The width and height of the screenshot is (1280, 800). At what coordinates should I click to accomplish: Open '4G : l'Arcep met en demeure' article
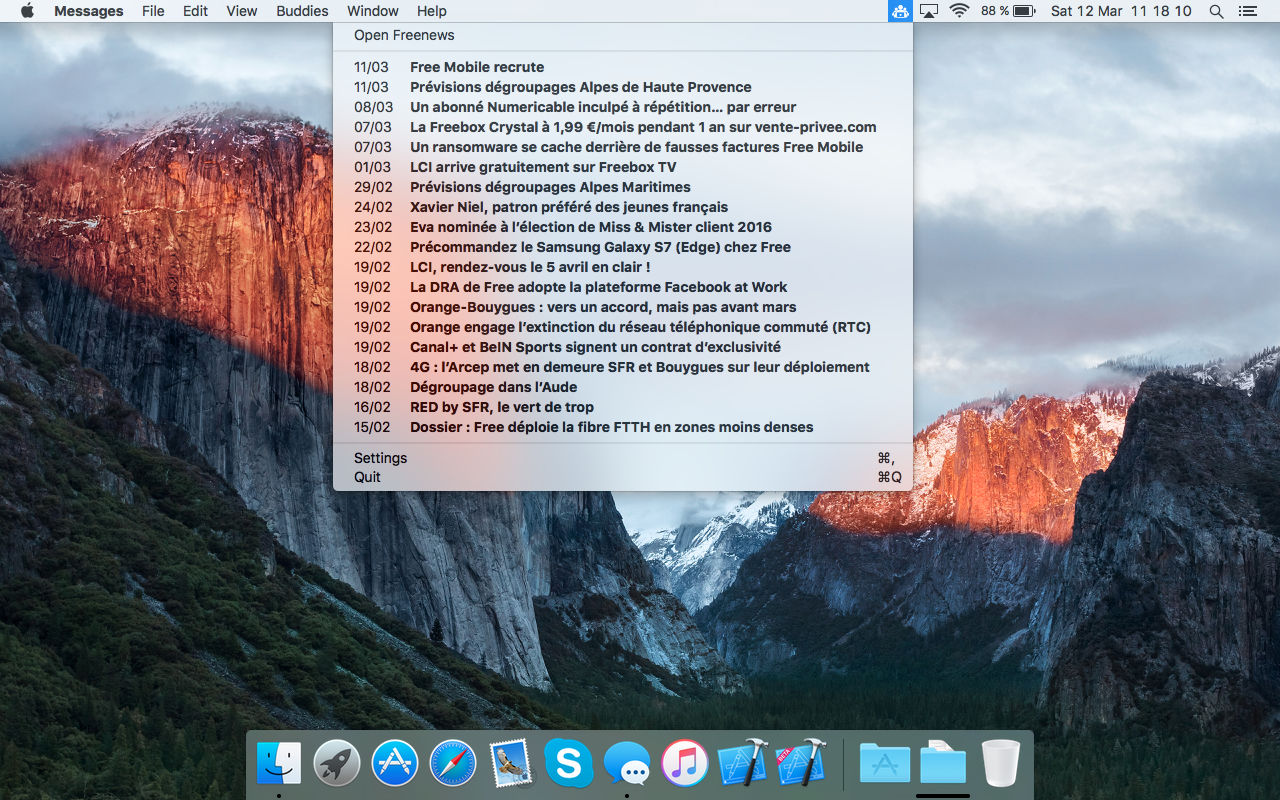(x=623, y=367)
